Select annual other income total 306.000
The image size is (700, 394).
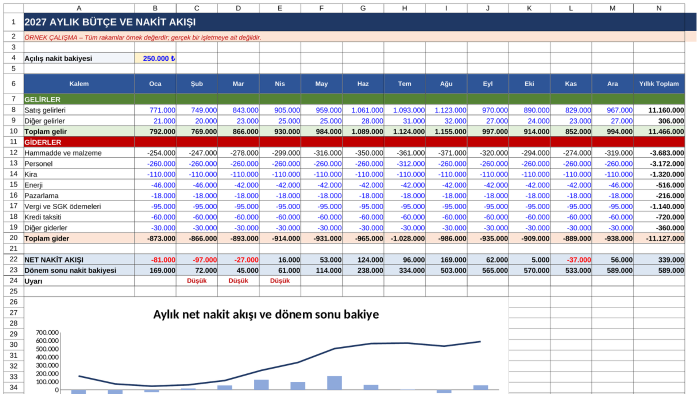pos(659,120)
